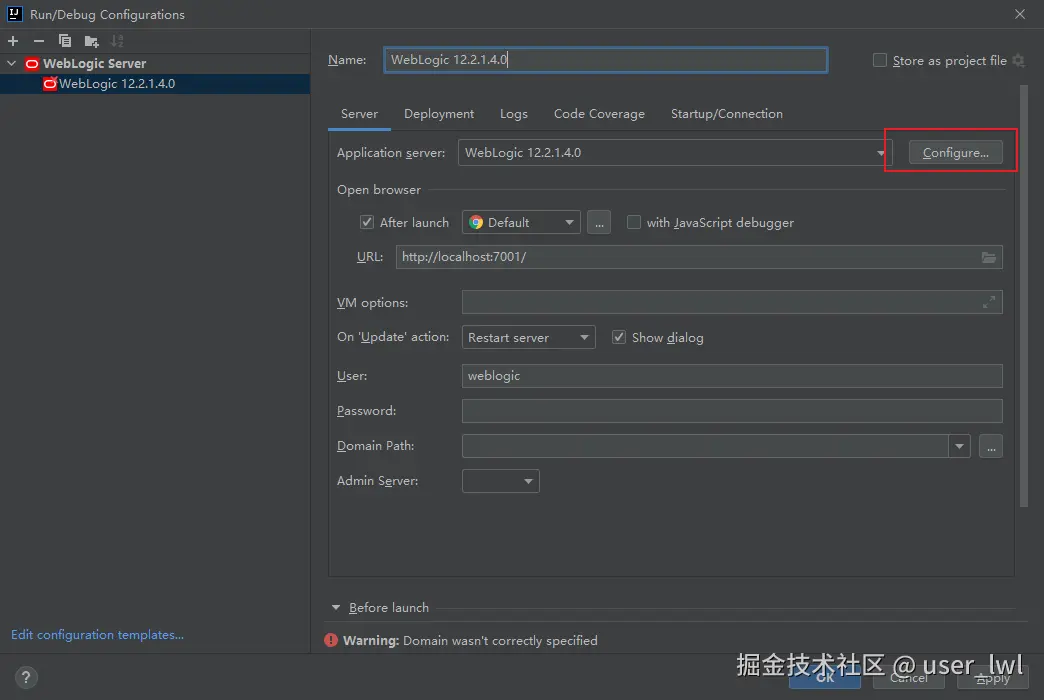Screen dimensions: 1044x700
Task: Click the VM options input field
Action: pos(732,302)
